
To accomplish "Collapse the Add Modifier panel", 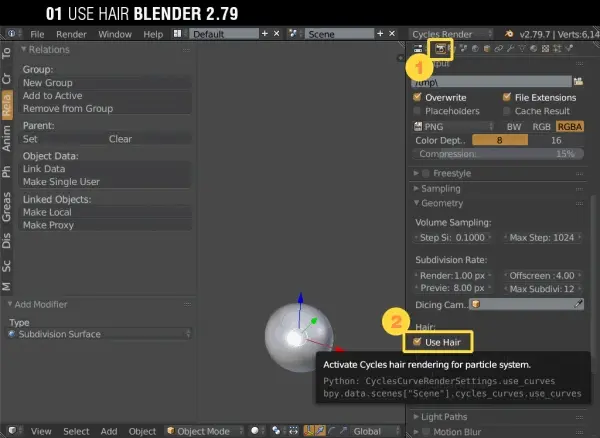I will [x=10, y=304].
